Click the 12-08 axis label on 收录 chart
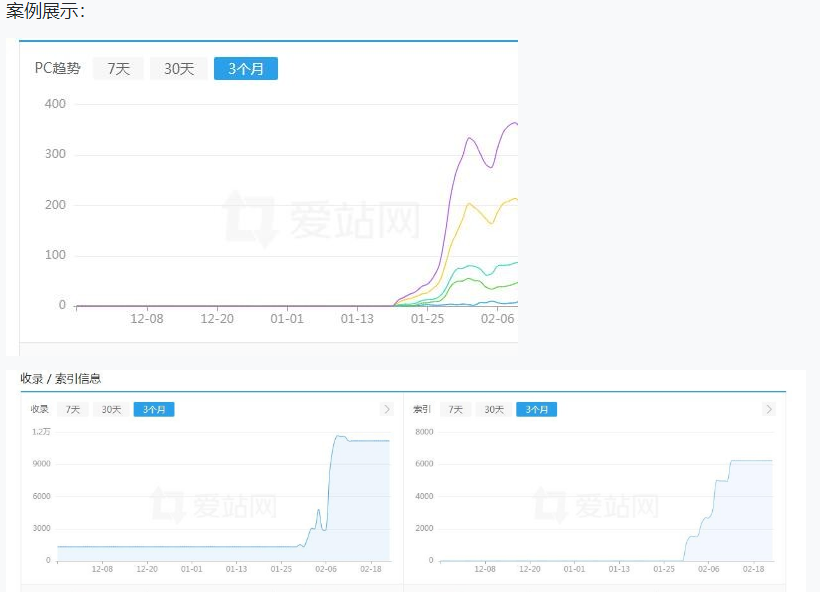820x592 pixels. tap(103, 568)
